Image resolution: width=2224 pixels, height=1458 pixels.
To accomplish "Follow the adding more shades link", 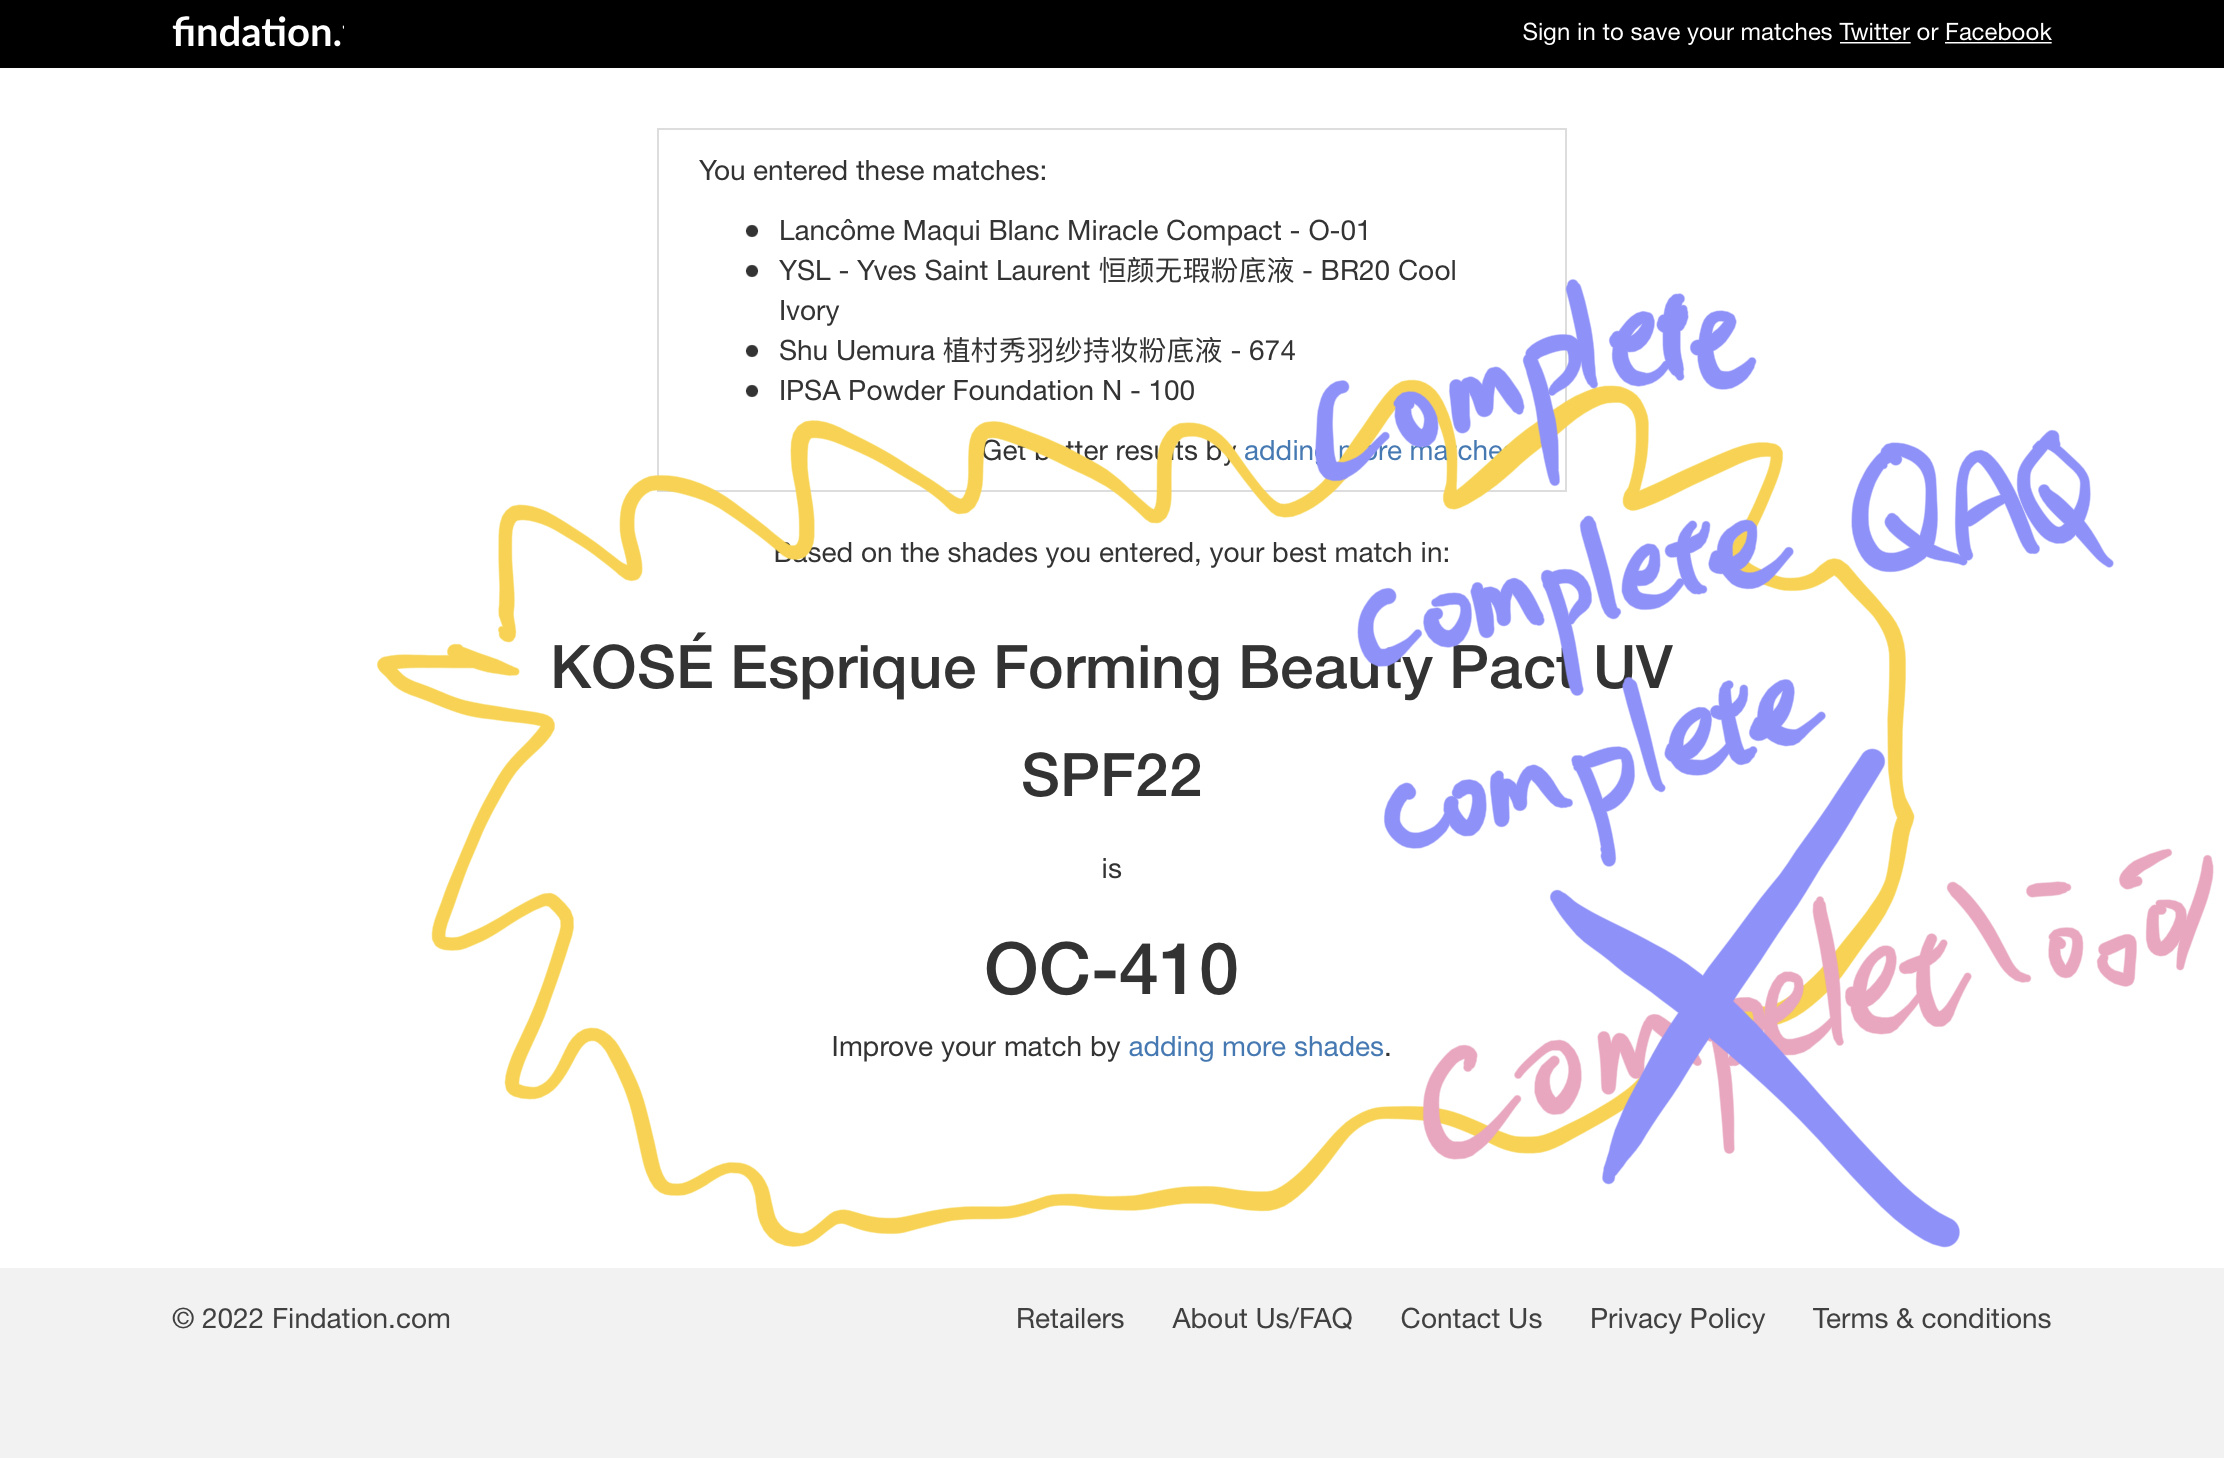I will tap(1255, 1047).
